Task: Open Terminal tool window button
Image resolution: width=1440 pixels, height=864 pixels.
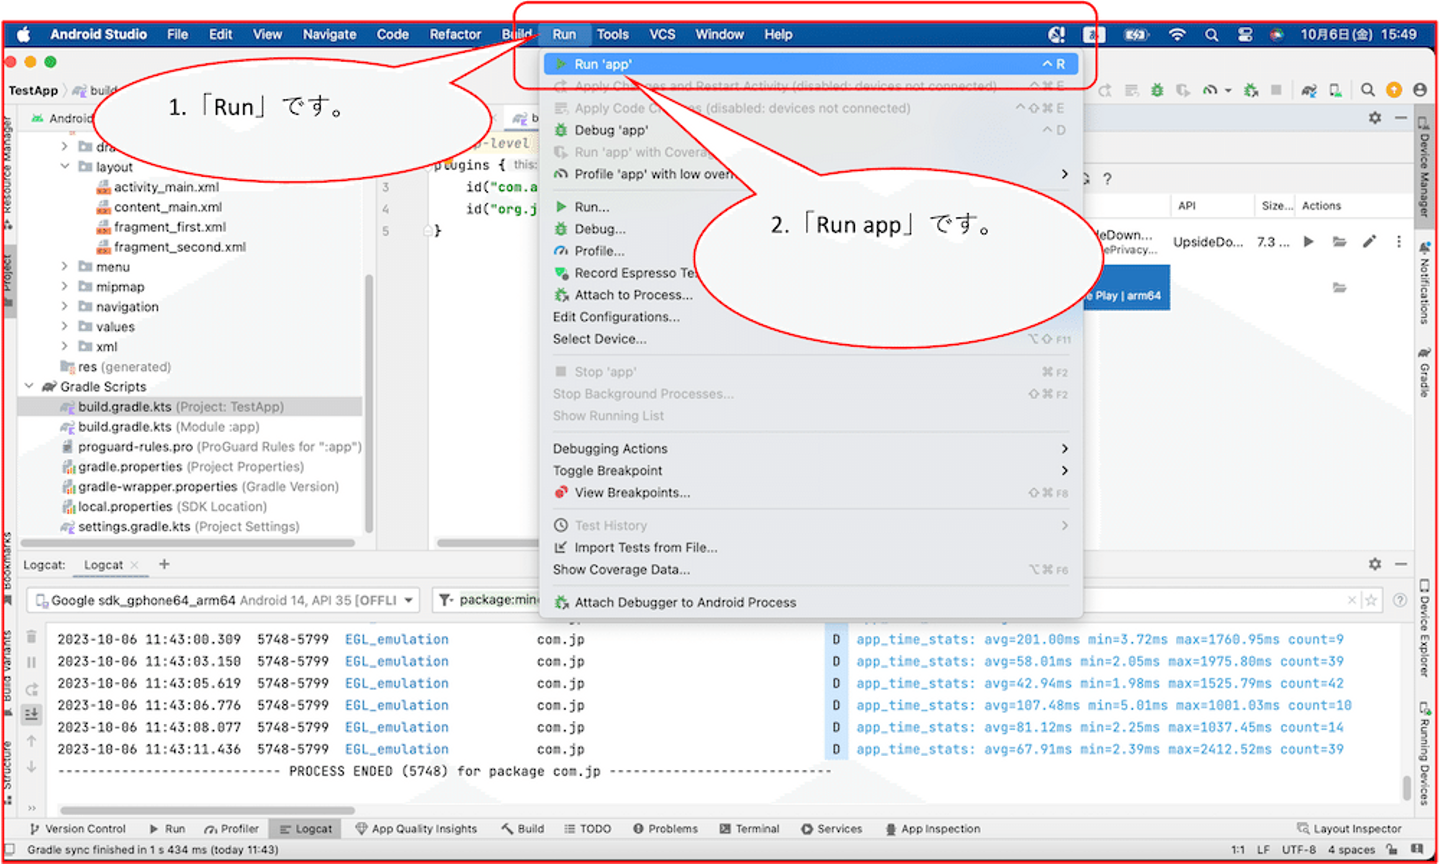Action: tap(749, 829)
